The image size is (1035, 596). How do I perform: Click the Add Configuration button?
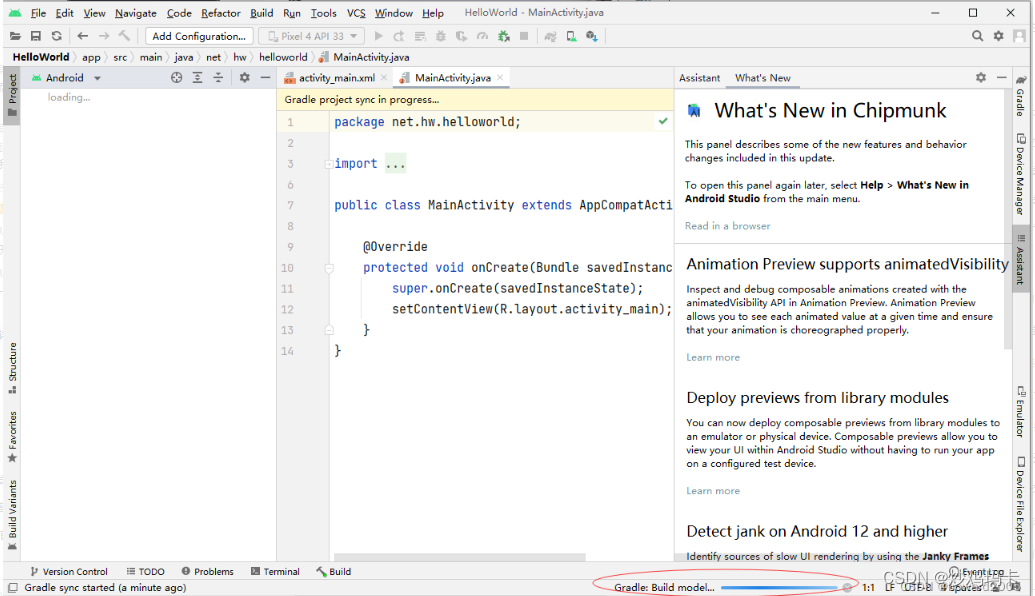[x=199, y=36]
